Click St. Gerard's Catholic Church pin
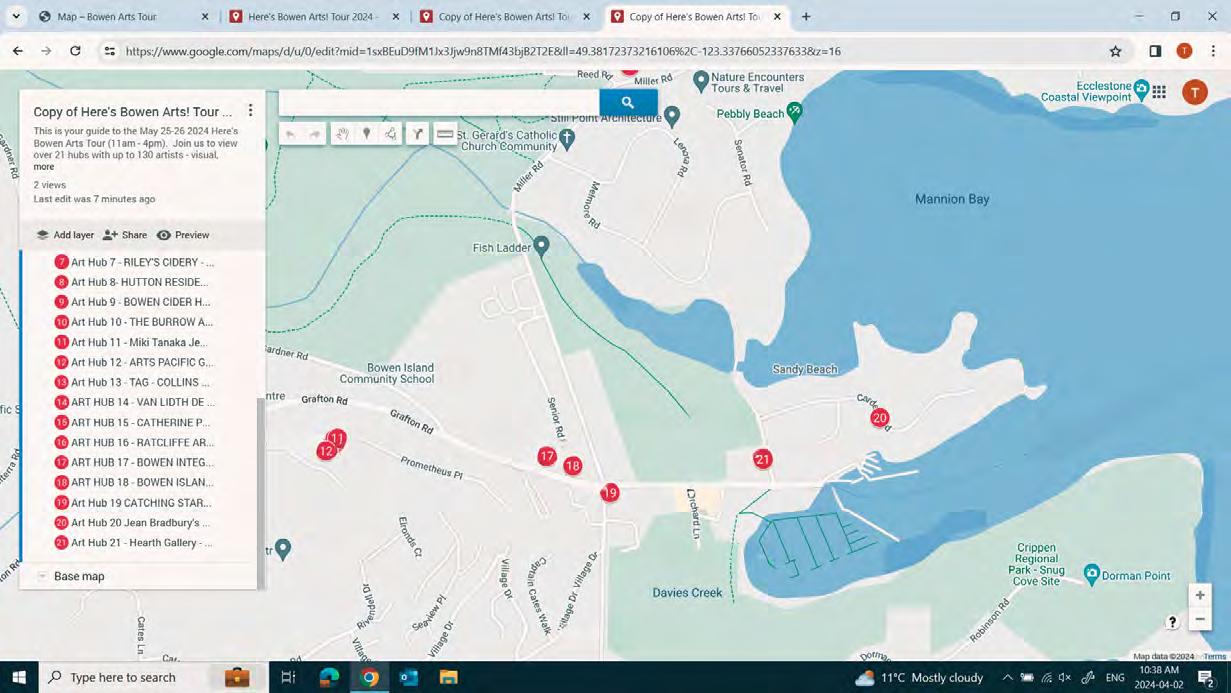Image resolution: width=1231 pixels, height=693 pixels. (x=567, y=137)
